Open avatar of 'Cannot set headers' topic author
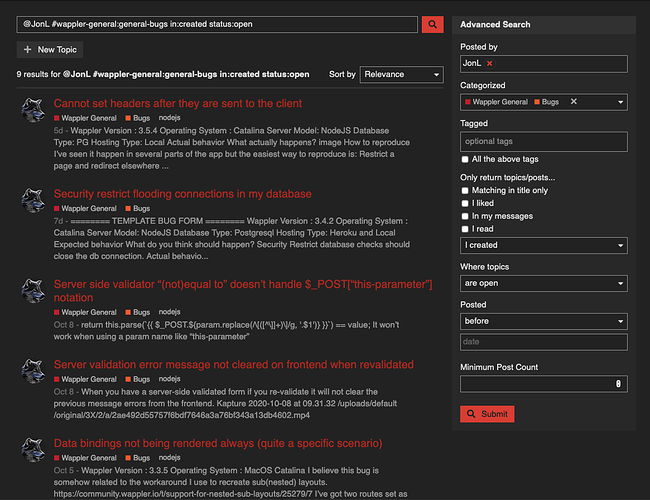Image resolution: width=650 pixels, height=500 pixels. tap(33, 110)
